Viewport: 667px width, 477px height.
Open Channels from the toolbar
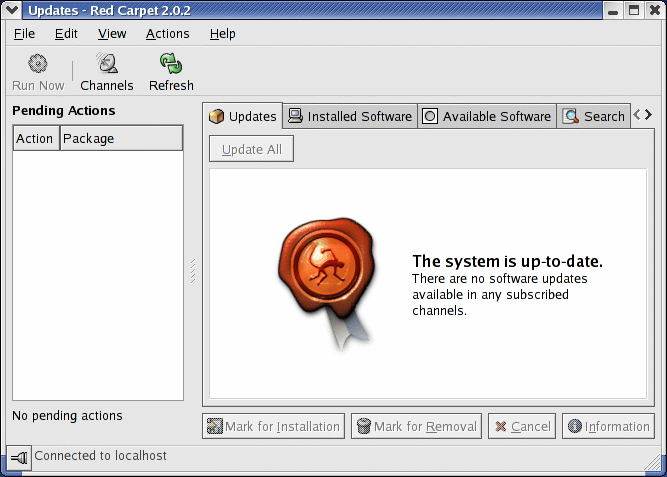[x=106, y=73]
